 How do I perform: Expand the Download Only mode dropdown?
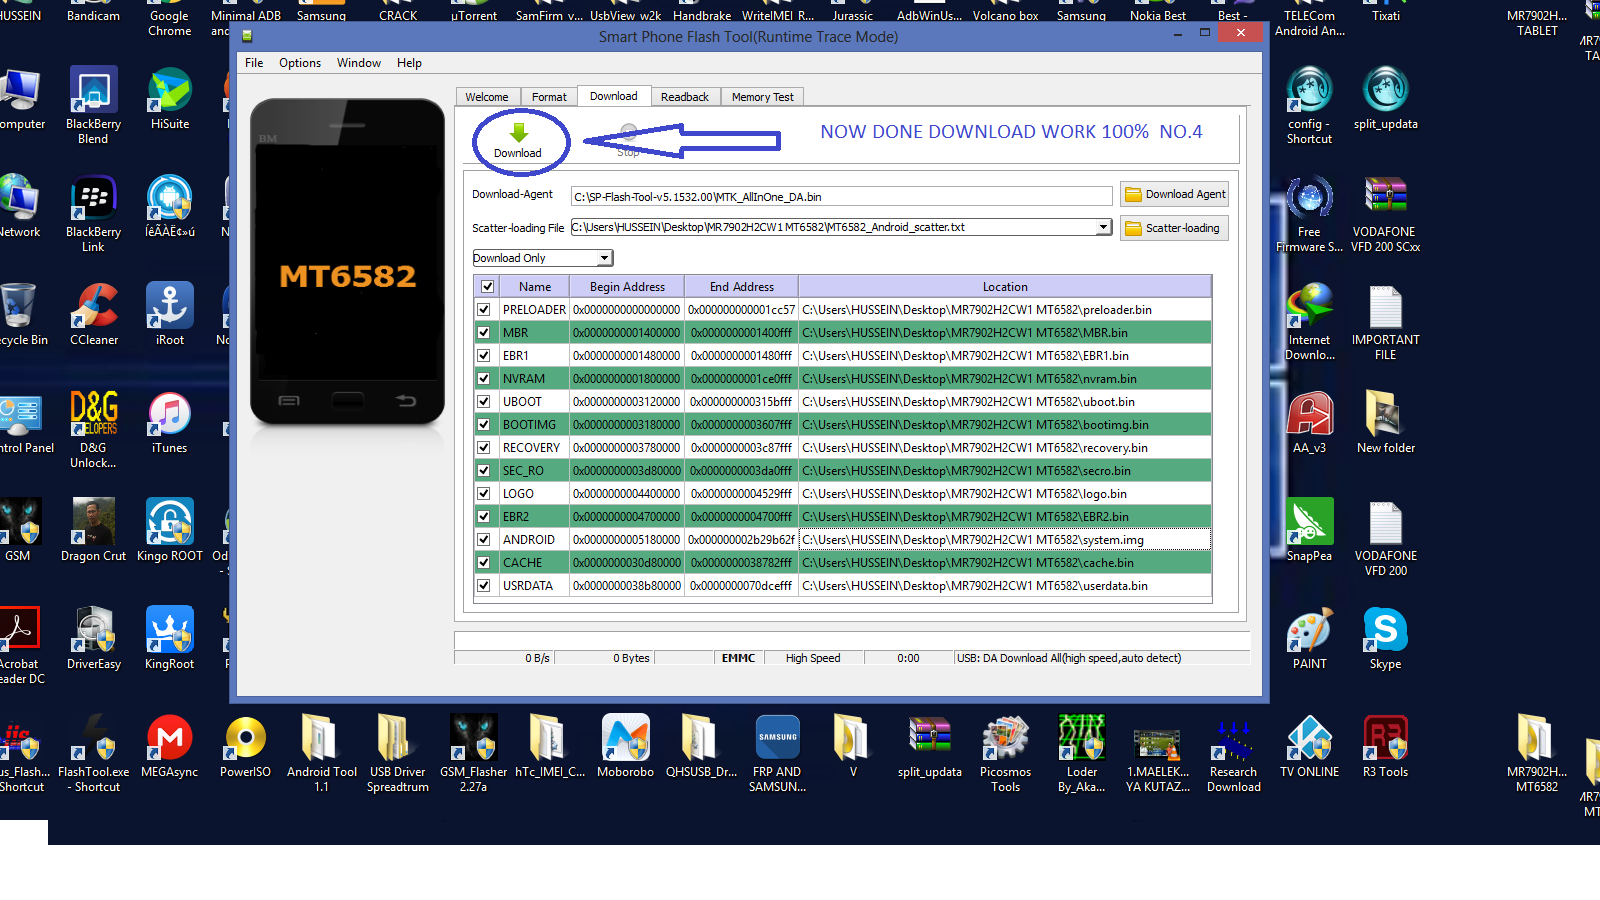click(x=604, y=258)
